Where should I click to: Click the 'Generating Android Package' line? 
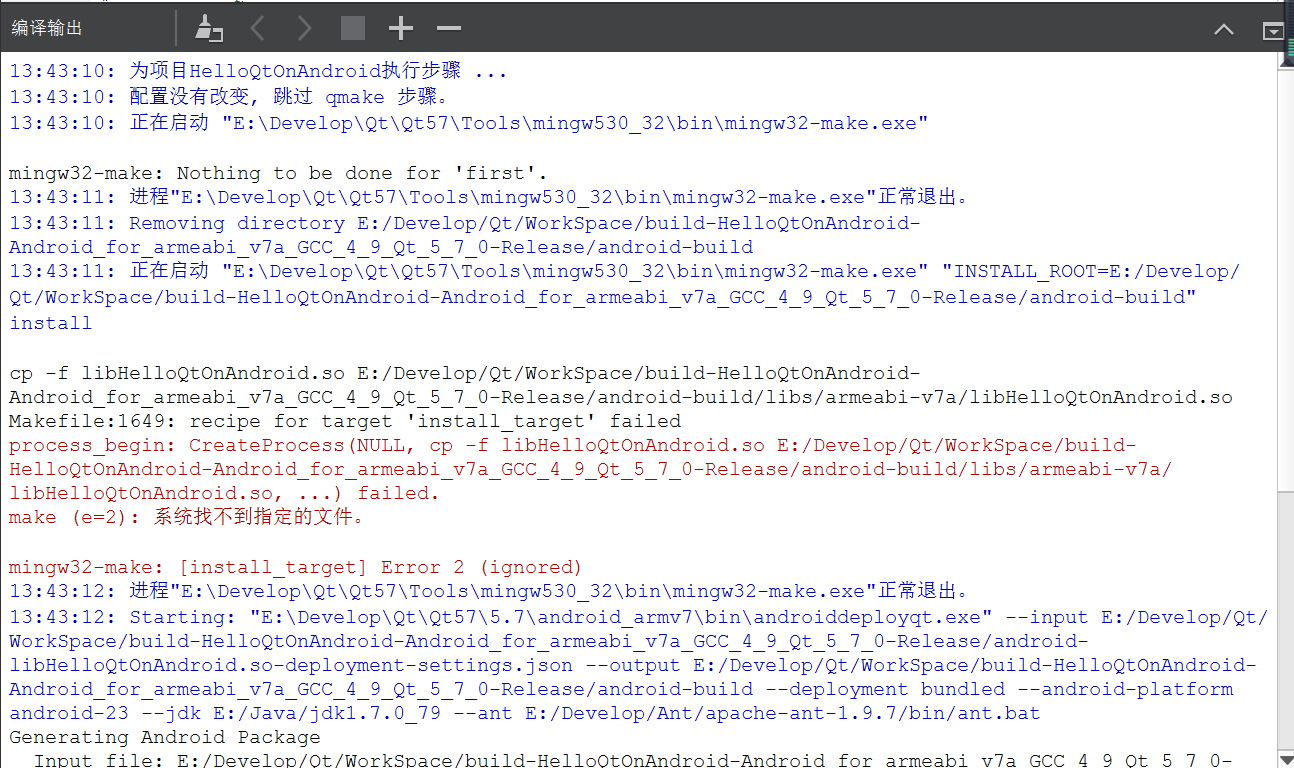[165, 737]
